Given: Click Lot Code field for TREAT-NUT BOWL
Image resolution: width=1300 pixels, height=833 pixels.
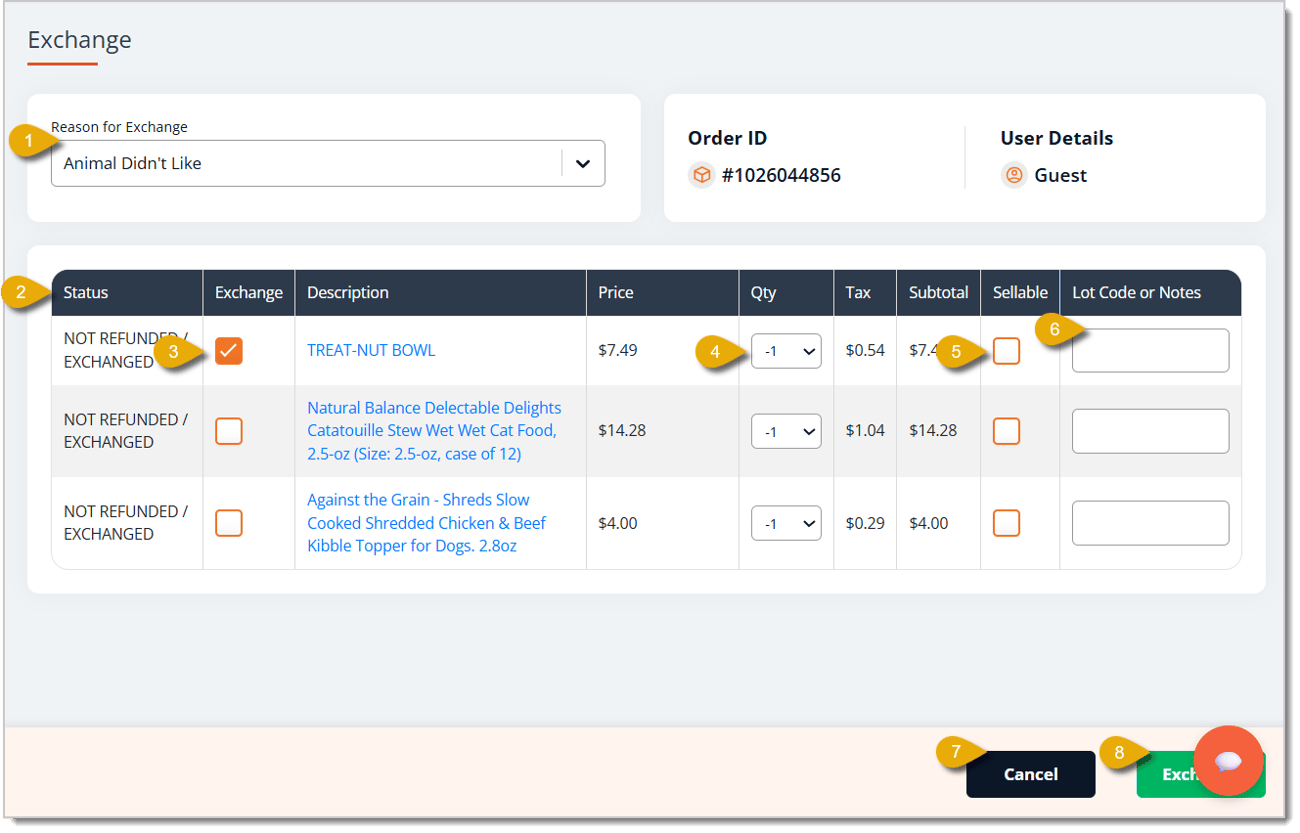Looking at the screenshot, I should 1150,350.
